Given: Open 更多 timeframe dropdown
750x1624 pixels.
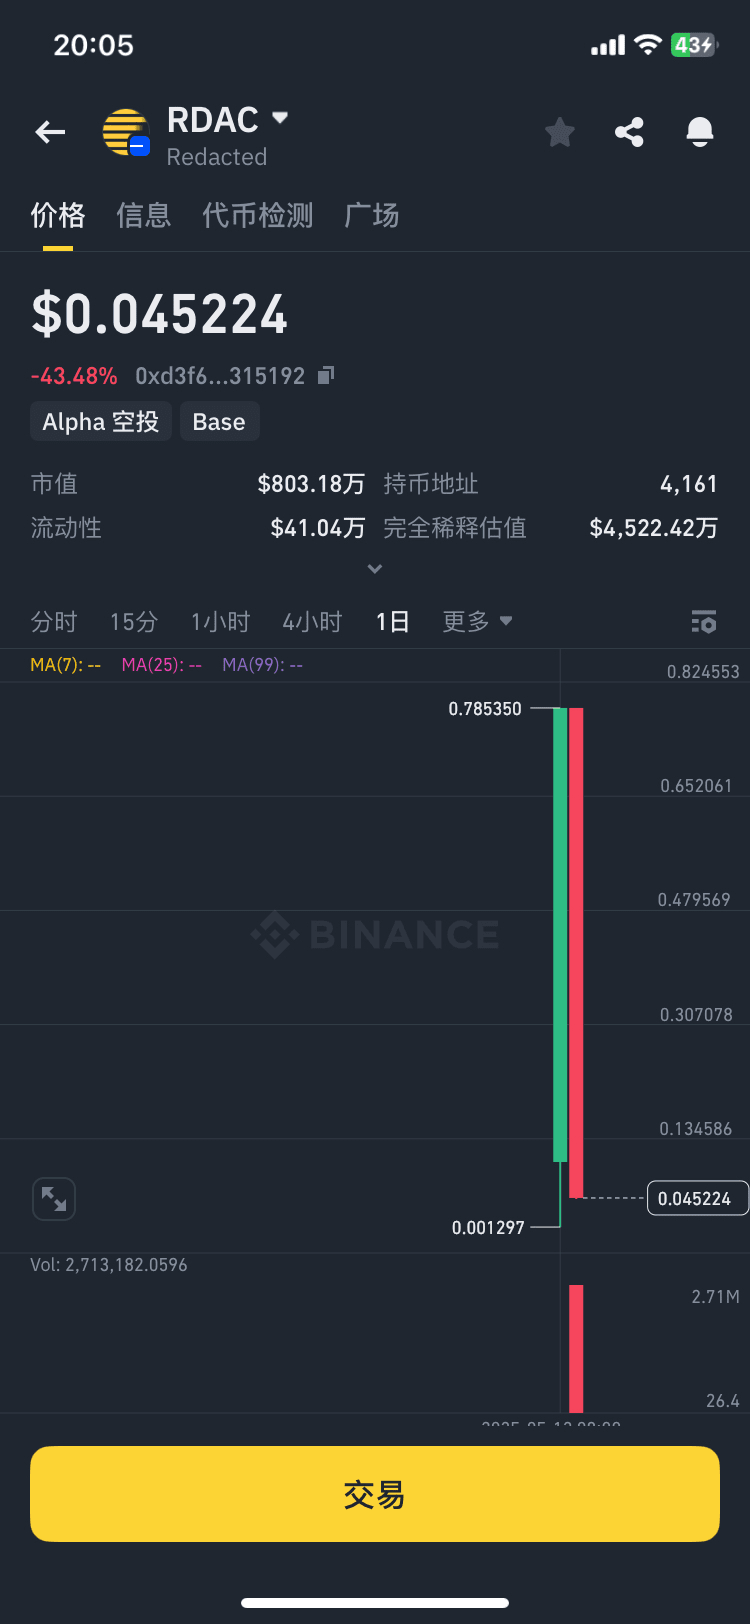Looking at the screenshot, I should coord(477,621).
